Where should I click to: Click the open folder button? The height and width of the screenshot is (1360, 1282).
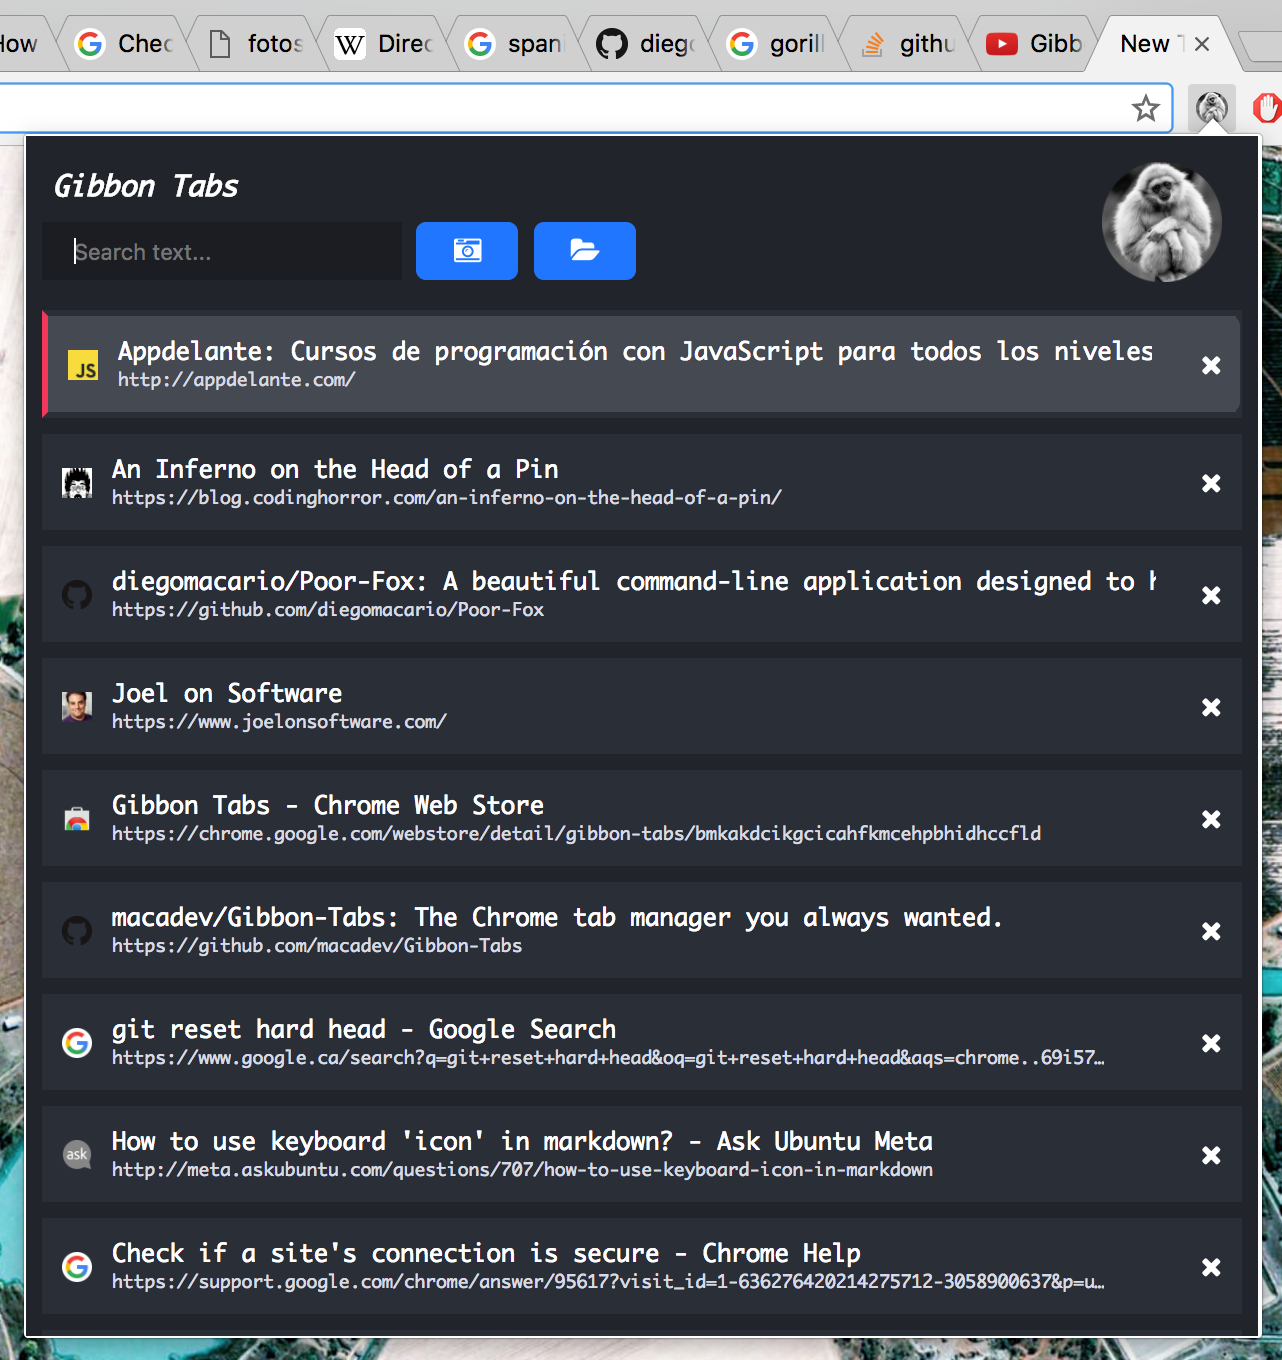[x=585, y=251]
